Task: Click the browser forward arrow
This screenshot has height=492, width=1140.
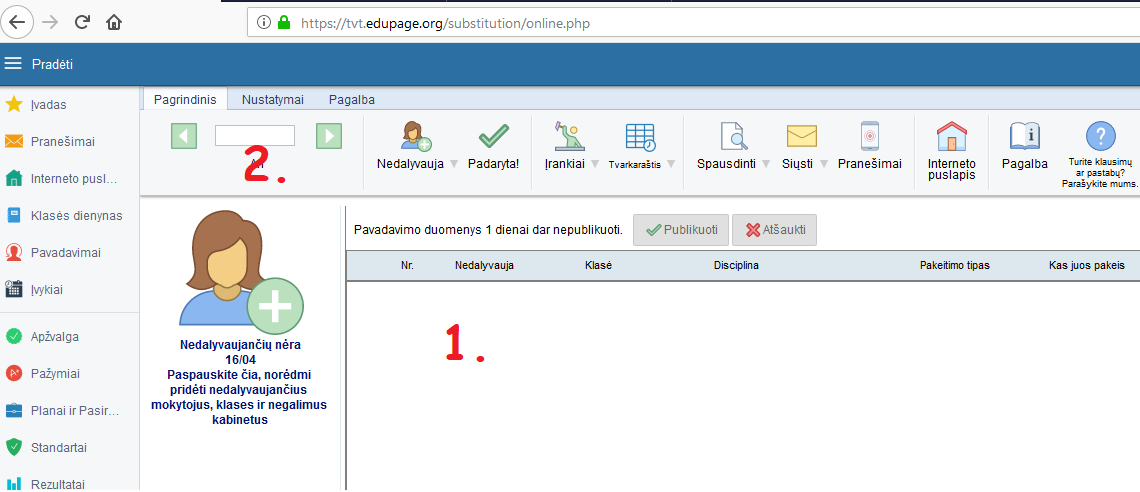Action: tap(50, 23)
